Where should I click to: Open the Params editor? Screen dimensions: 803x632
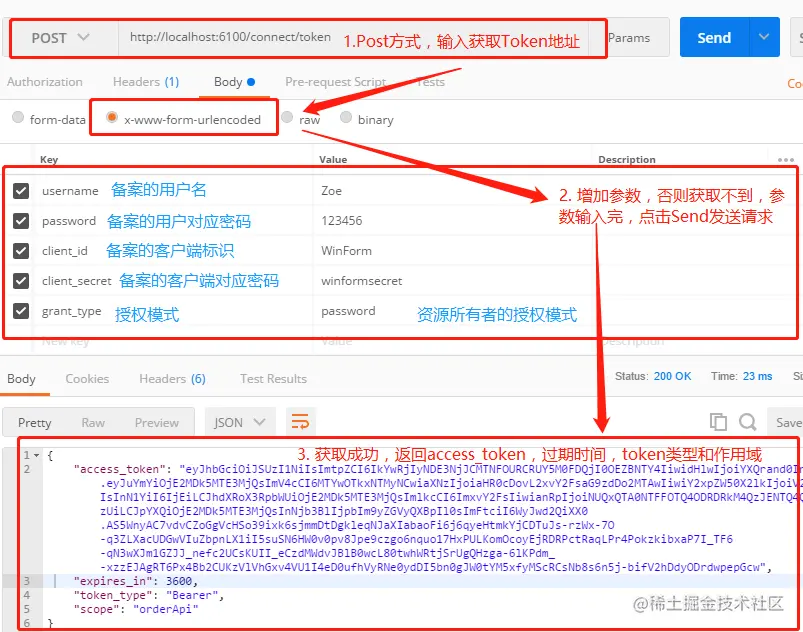(630, 38)
